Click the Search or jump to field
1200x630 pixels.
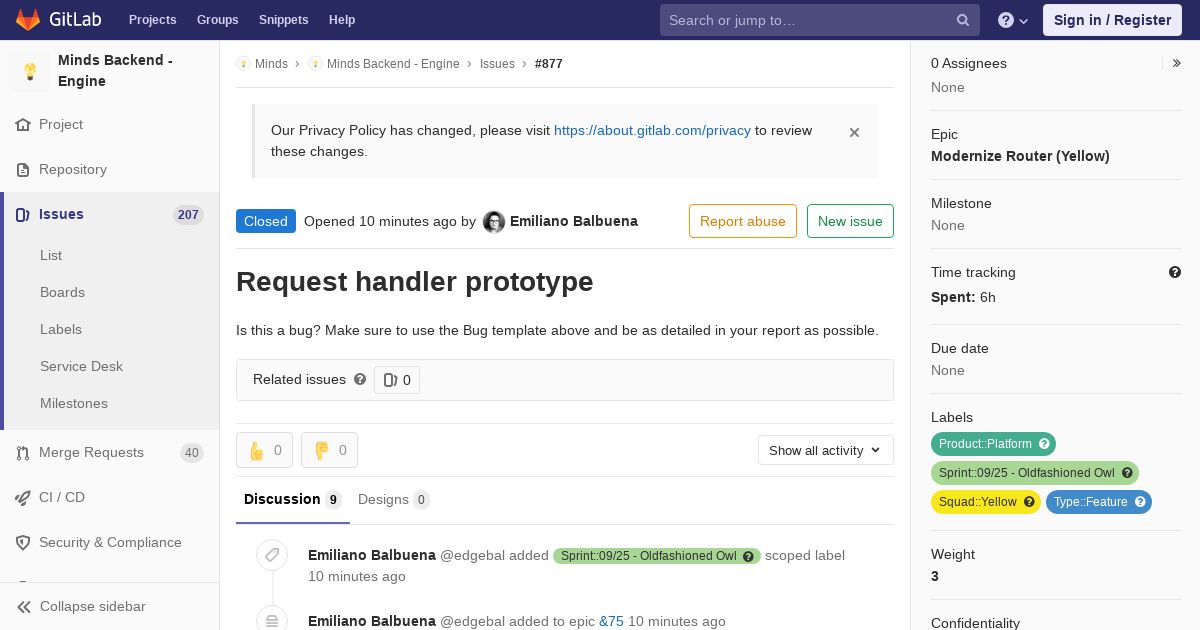coord(820,20)
